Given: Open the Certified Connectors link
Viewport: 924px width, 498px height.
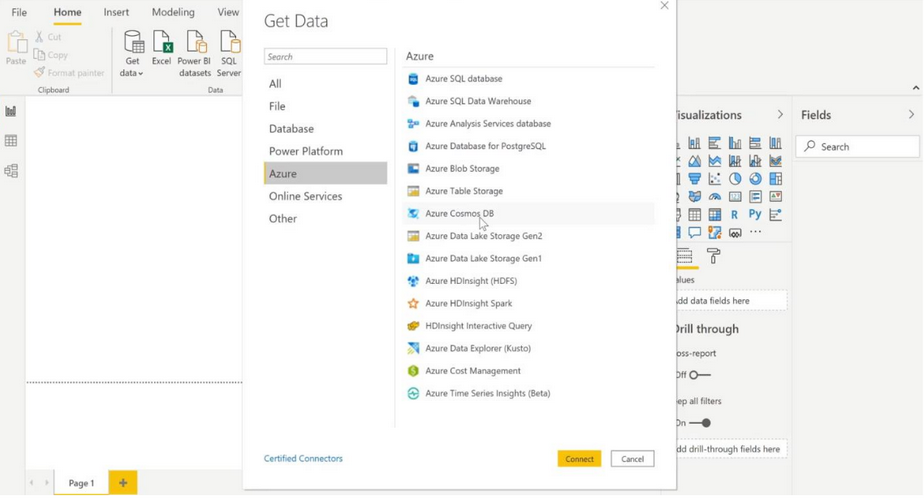Looking at the screenshot, I should [303, 458].
